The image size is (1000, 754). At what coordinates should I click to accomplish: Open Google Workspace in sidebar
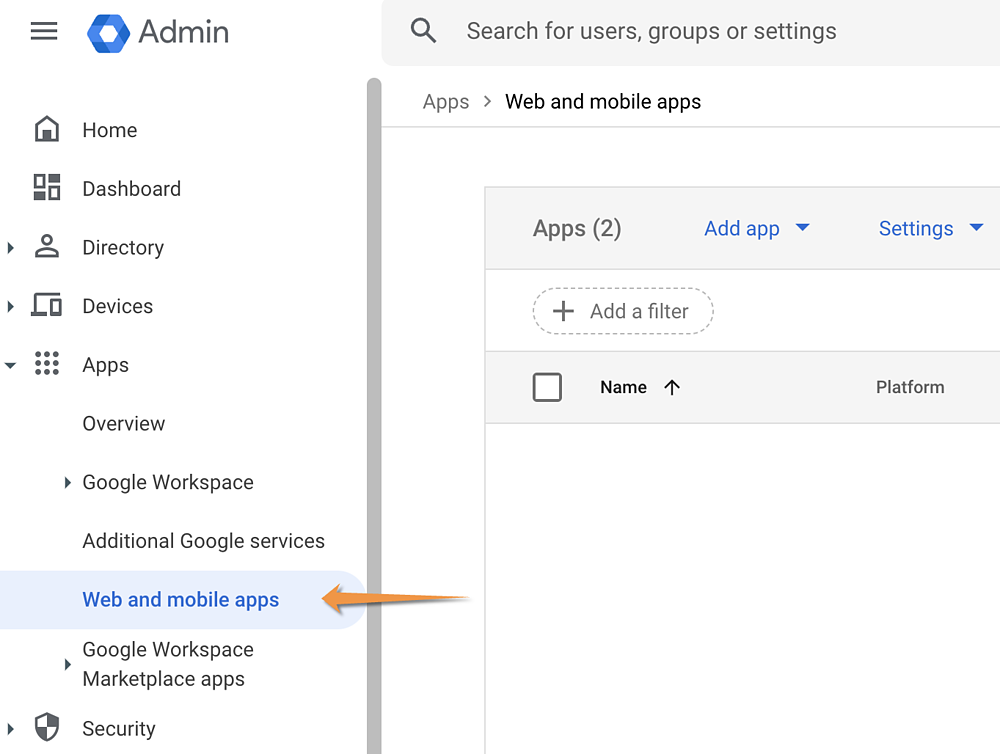tap(168, 482)
